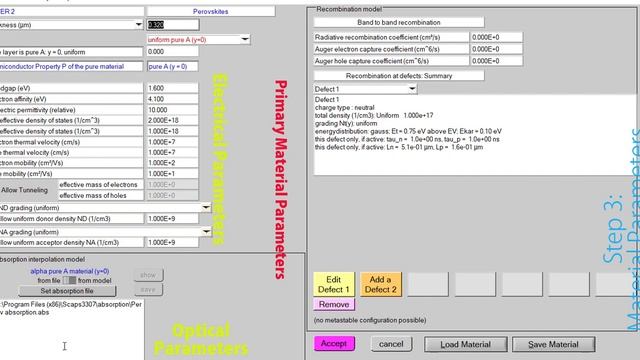Viewport: 640px width, 360px height.
Task: Click the thickness field showing 0.320
Action: tap(173, 25)
